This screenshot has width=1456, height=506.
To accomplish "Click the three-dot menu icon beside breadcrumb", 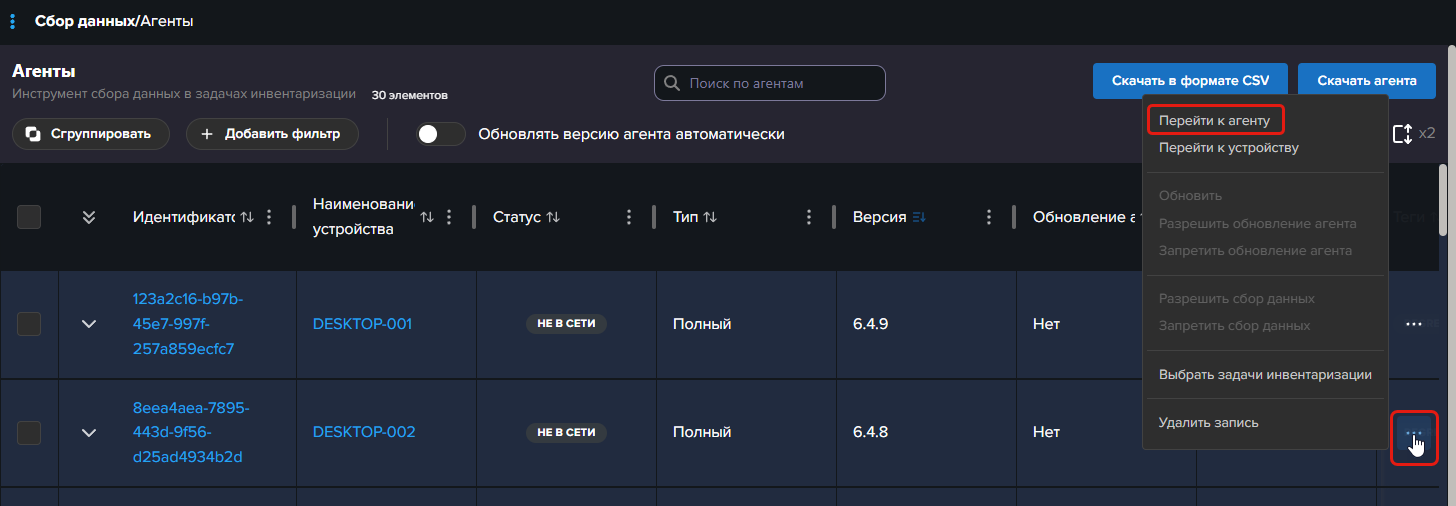I will (x=12, y=21).
